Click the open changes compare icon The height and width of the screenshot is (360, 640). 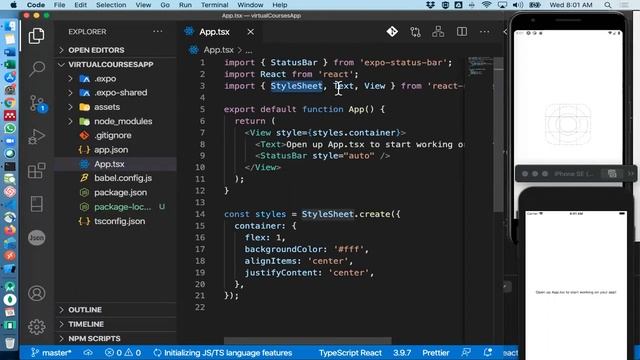pyautogui.click(x=415, y=32)
